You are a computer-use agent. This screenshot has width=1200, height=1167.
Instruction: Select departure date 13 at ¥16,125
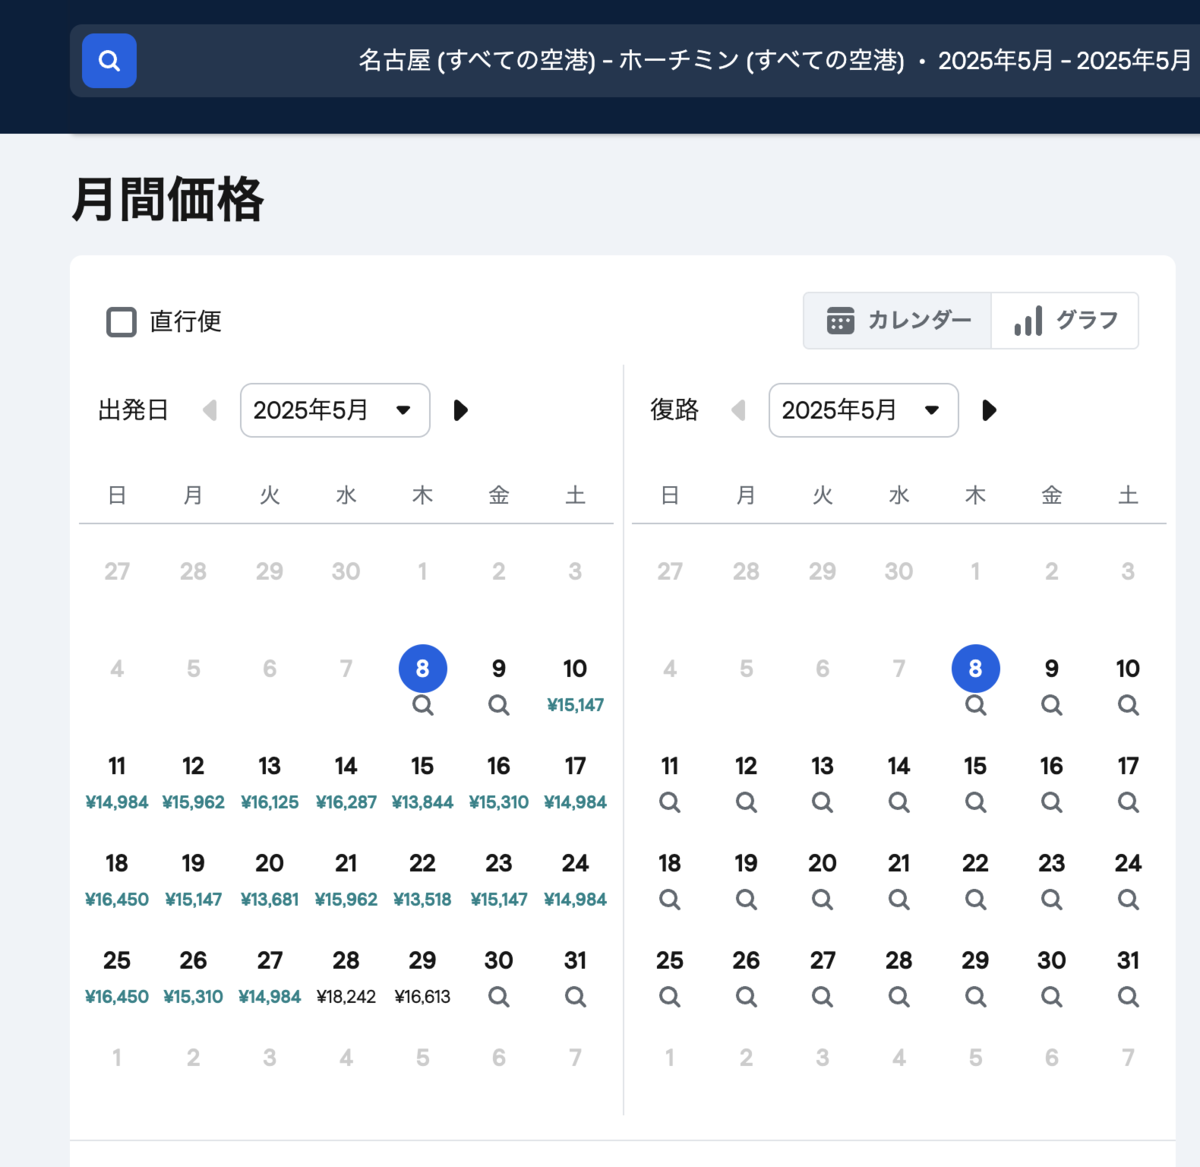click(x=270, y=782)
